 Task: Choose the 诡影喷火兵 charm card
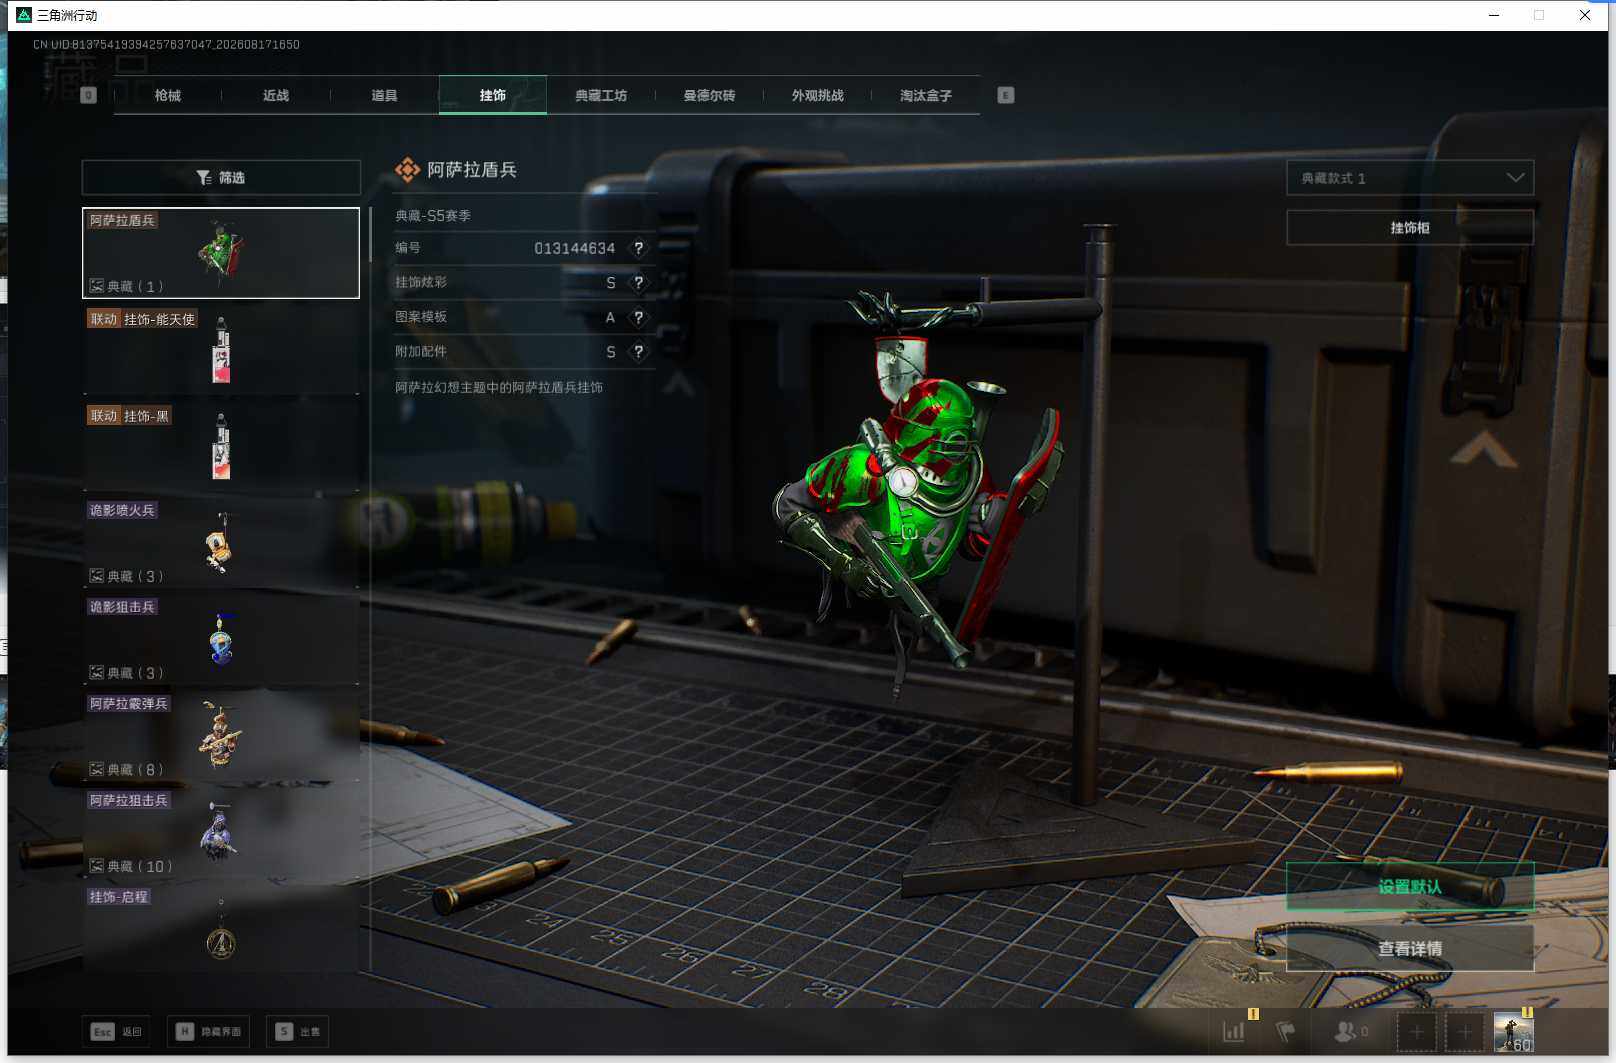point(221,543)
